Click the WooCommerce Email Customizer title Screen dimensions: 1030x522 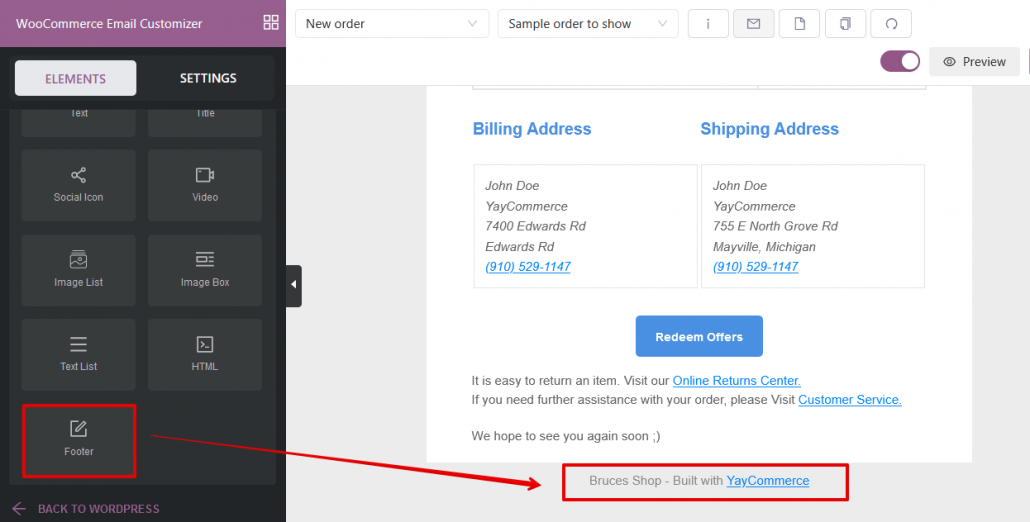pos(109,24)
